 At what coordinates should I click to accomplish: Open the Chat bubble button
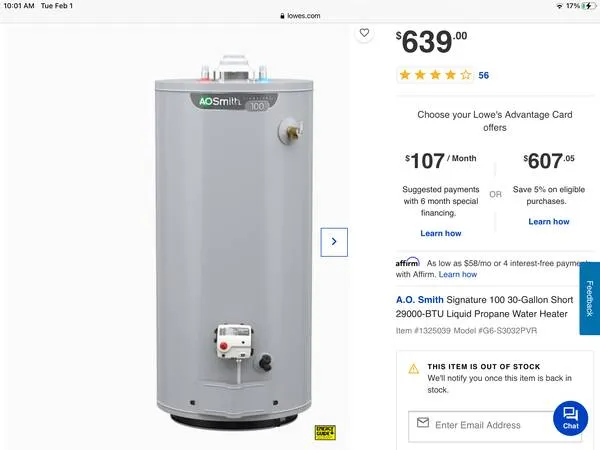570,418
